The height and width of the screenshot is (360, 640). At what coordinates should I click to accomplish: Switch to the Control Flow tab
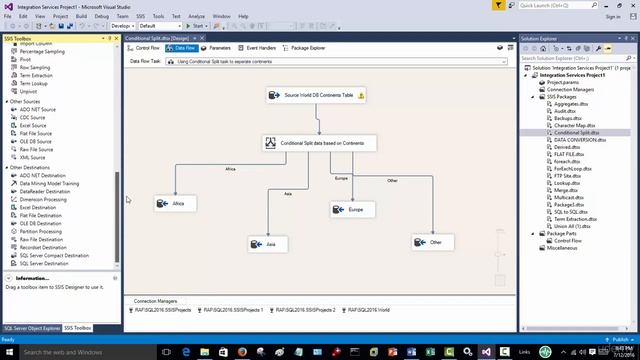click(143, 48)
